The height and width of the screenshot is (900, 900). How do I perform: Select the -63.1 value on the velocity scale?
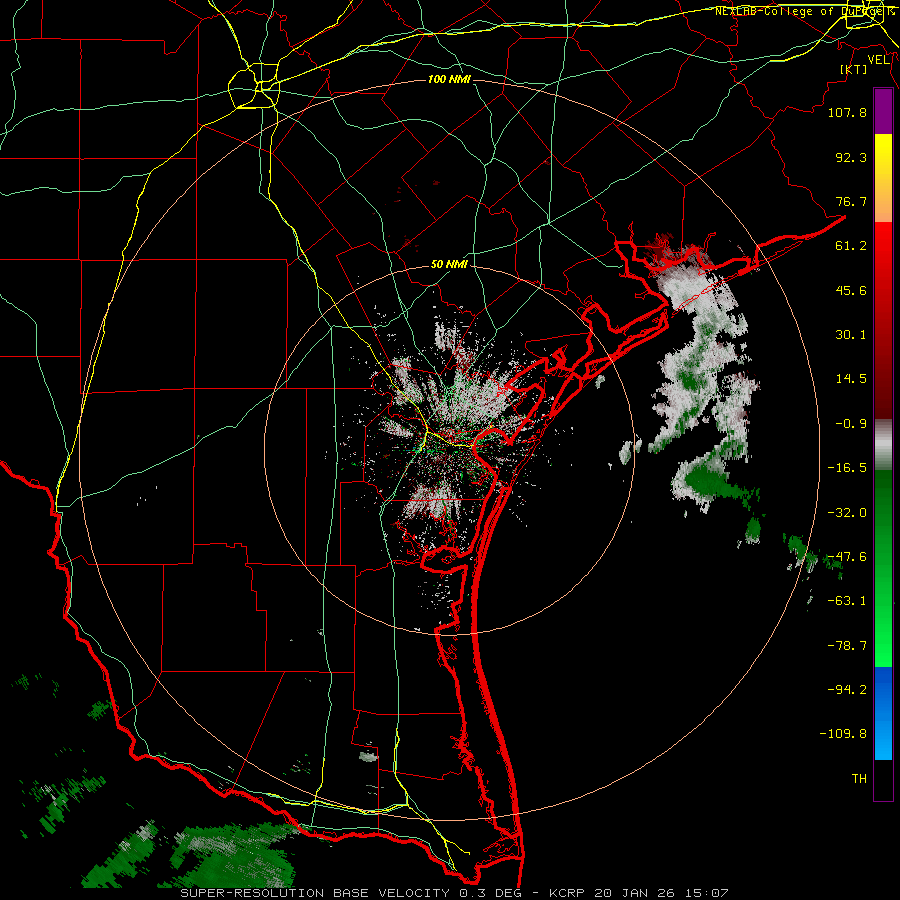point(847,601)
